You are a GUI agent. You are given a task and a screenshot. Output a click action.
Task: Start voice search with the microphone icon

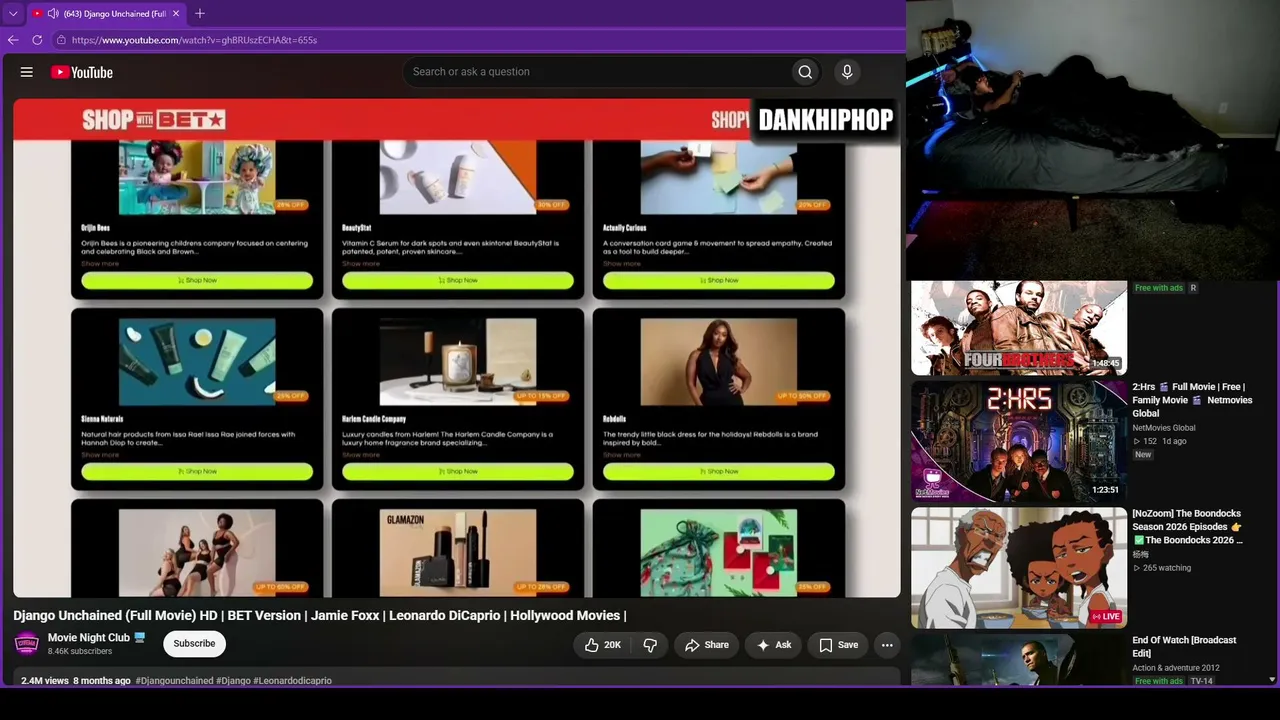[x=847, y=72]
